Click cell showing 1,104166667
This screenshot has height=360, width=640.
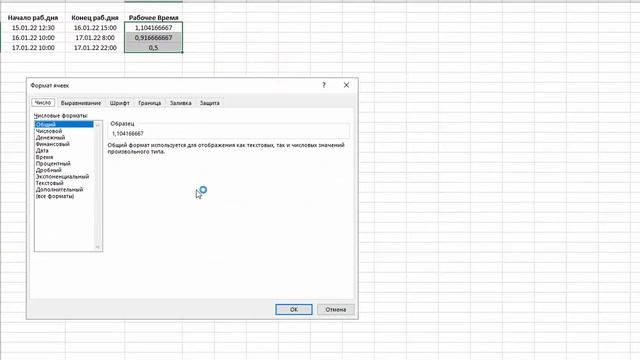[x=153, y=28]
